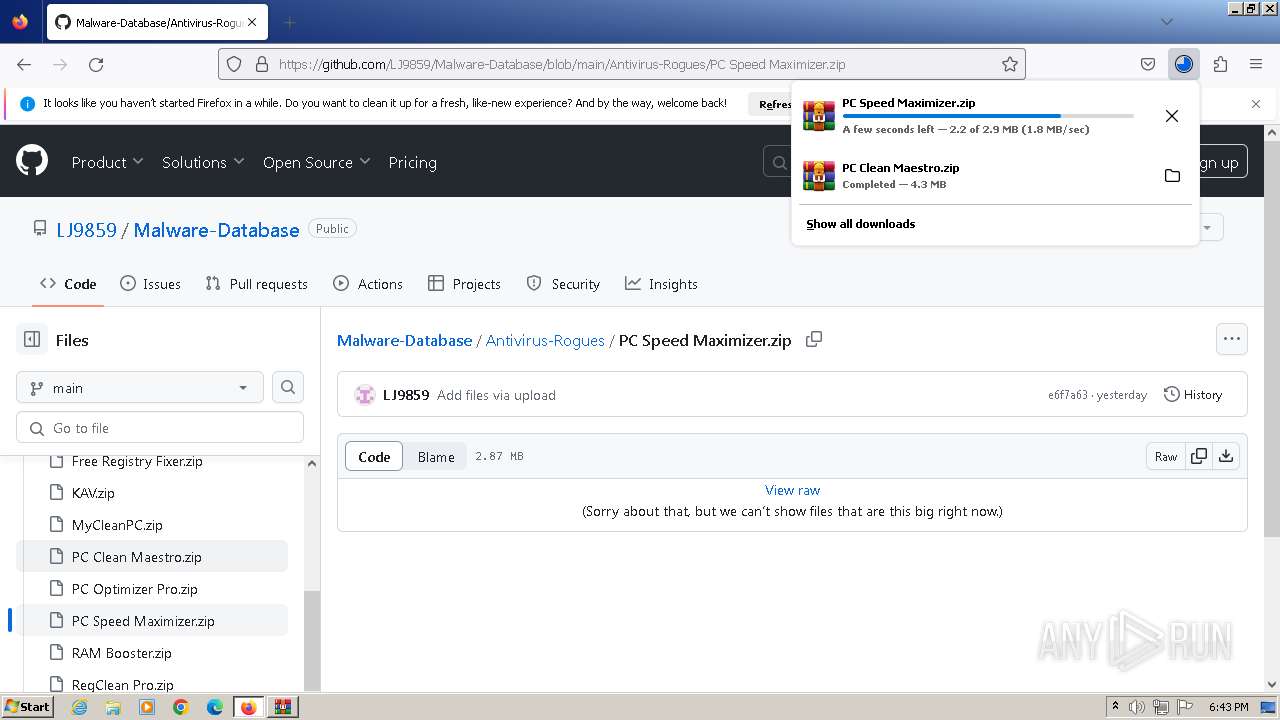This screenshot has width=1280, height=720.
Task: Open the more file actions menu
Action: (1232, 339)
